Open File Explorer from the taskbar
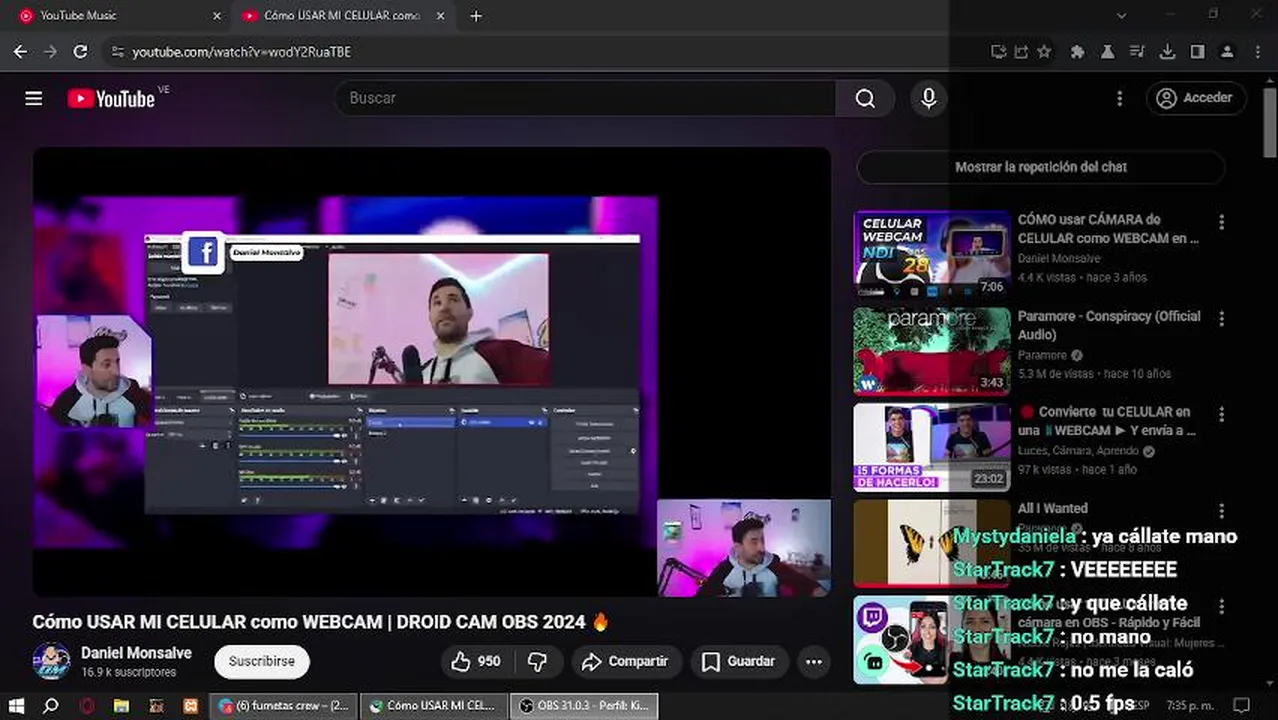The height and width of the screenshot is (720, 1278). (121, 705)
